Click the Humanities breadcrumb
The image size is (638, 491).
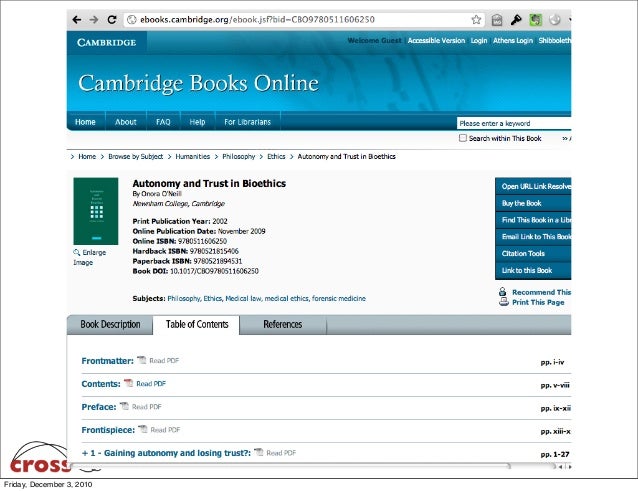(192, 157)
